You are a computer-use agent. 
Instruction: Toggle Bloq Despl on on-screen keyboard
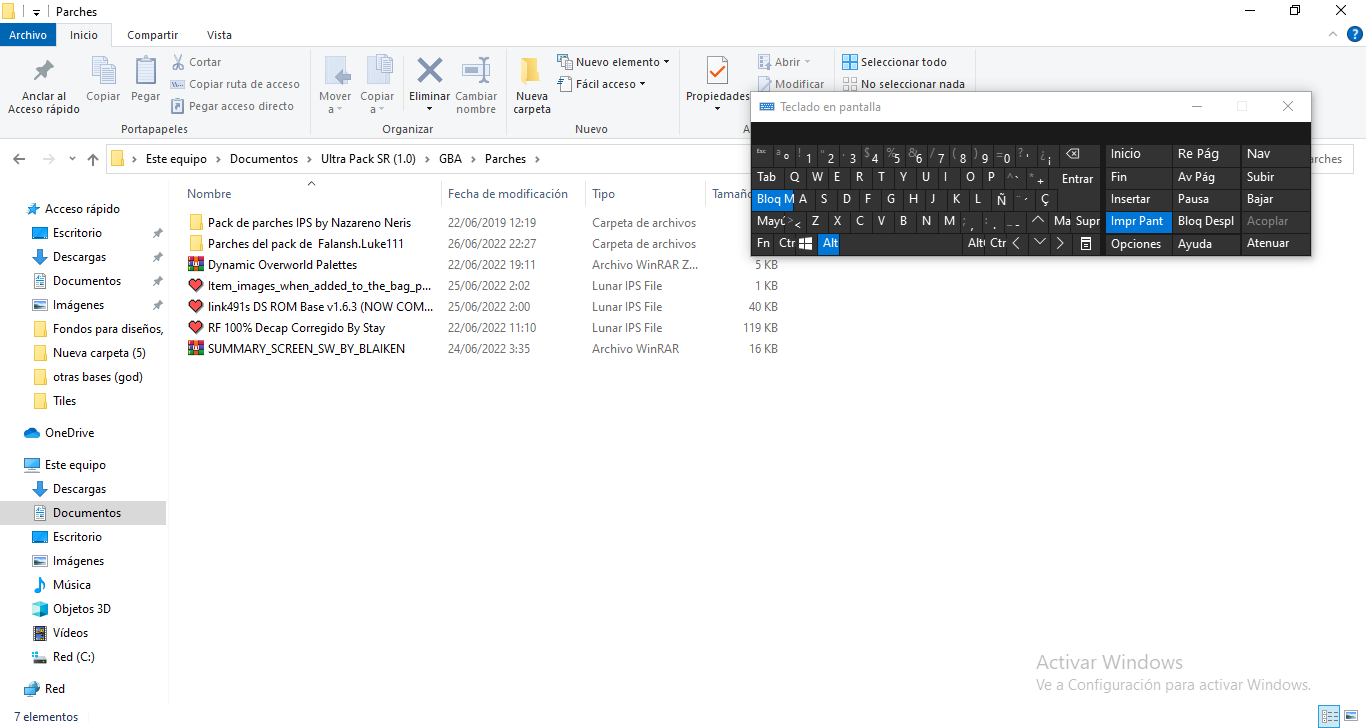tap(1205, 221)
